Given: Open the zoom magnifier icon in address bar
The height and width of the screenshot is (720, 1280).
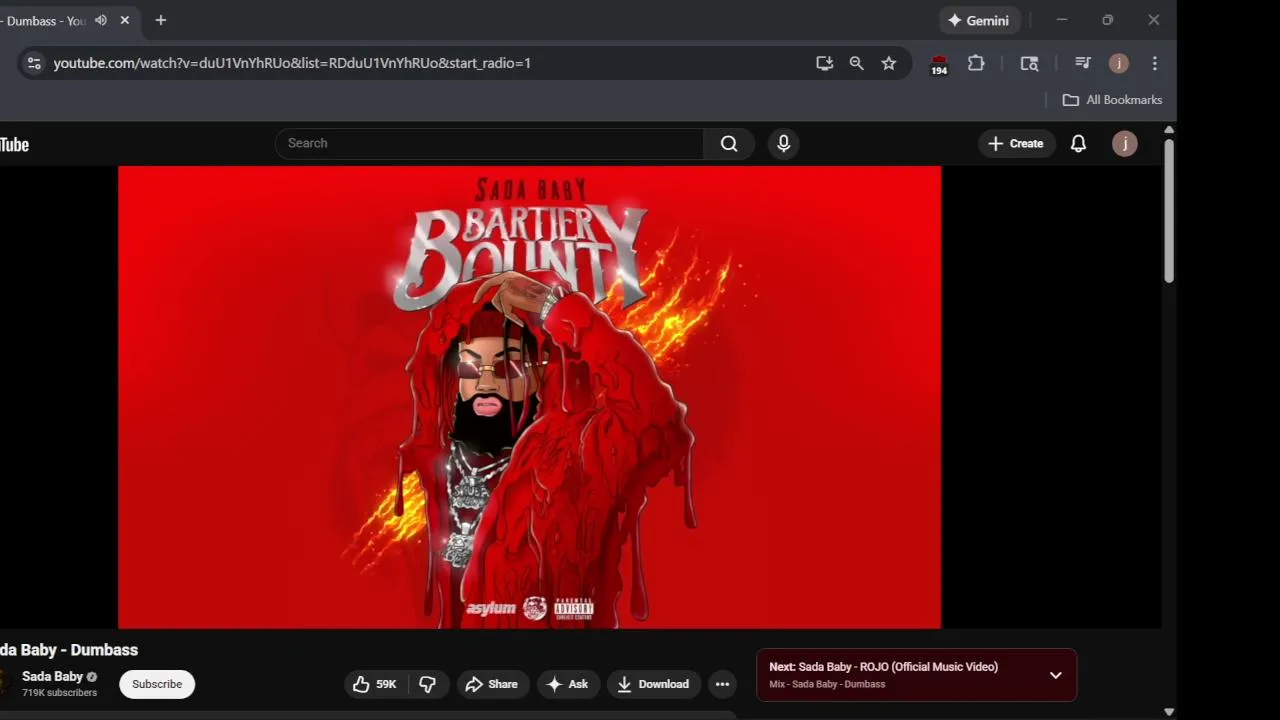Looking at the screenshot, I should pyautogui.click(x=857, y=63).
